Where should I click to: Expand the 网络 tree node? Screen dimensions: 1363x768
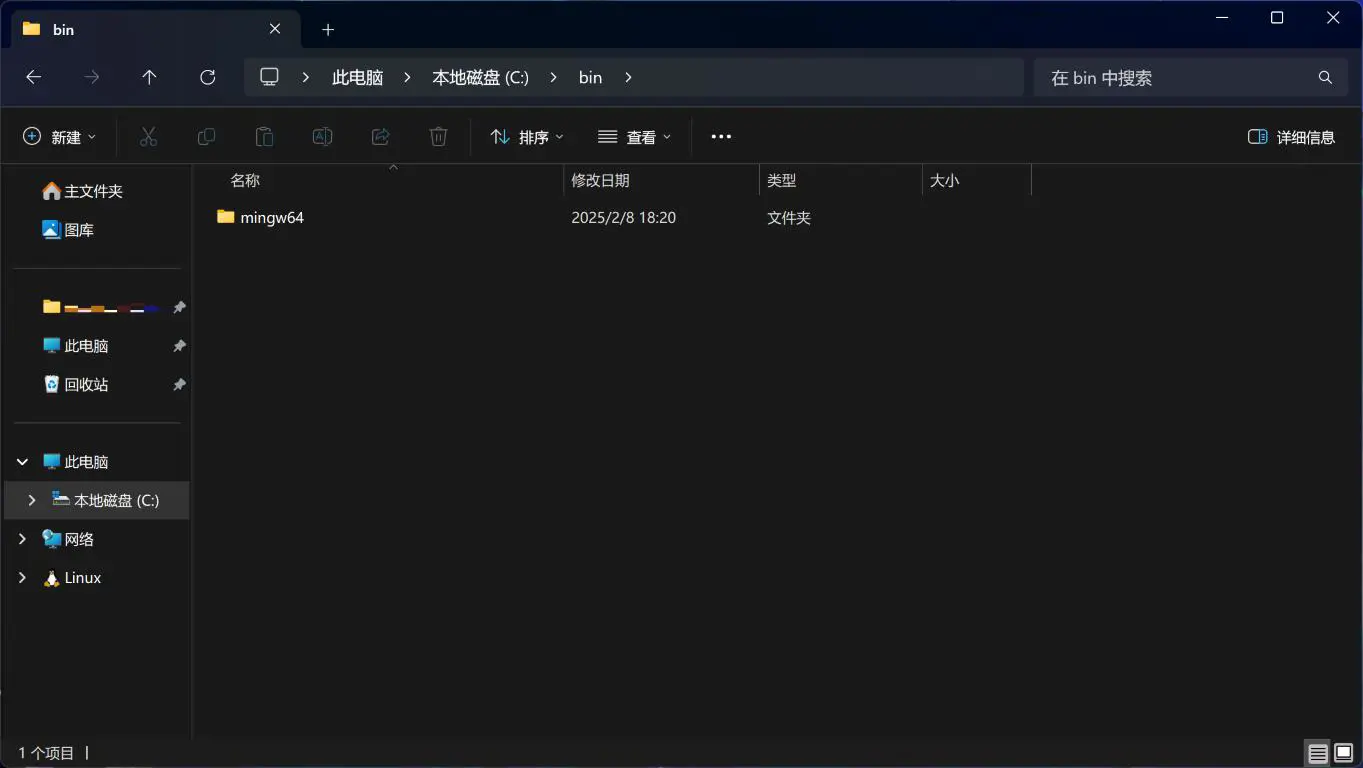22,539
